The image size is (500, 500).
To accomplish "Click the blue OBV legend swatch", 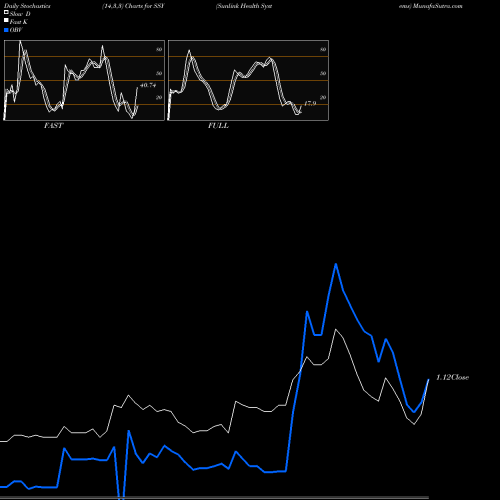I will (x=6, y=30).
